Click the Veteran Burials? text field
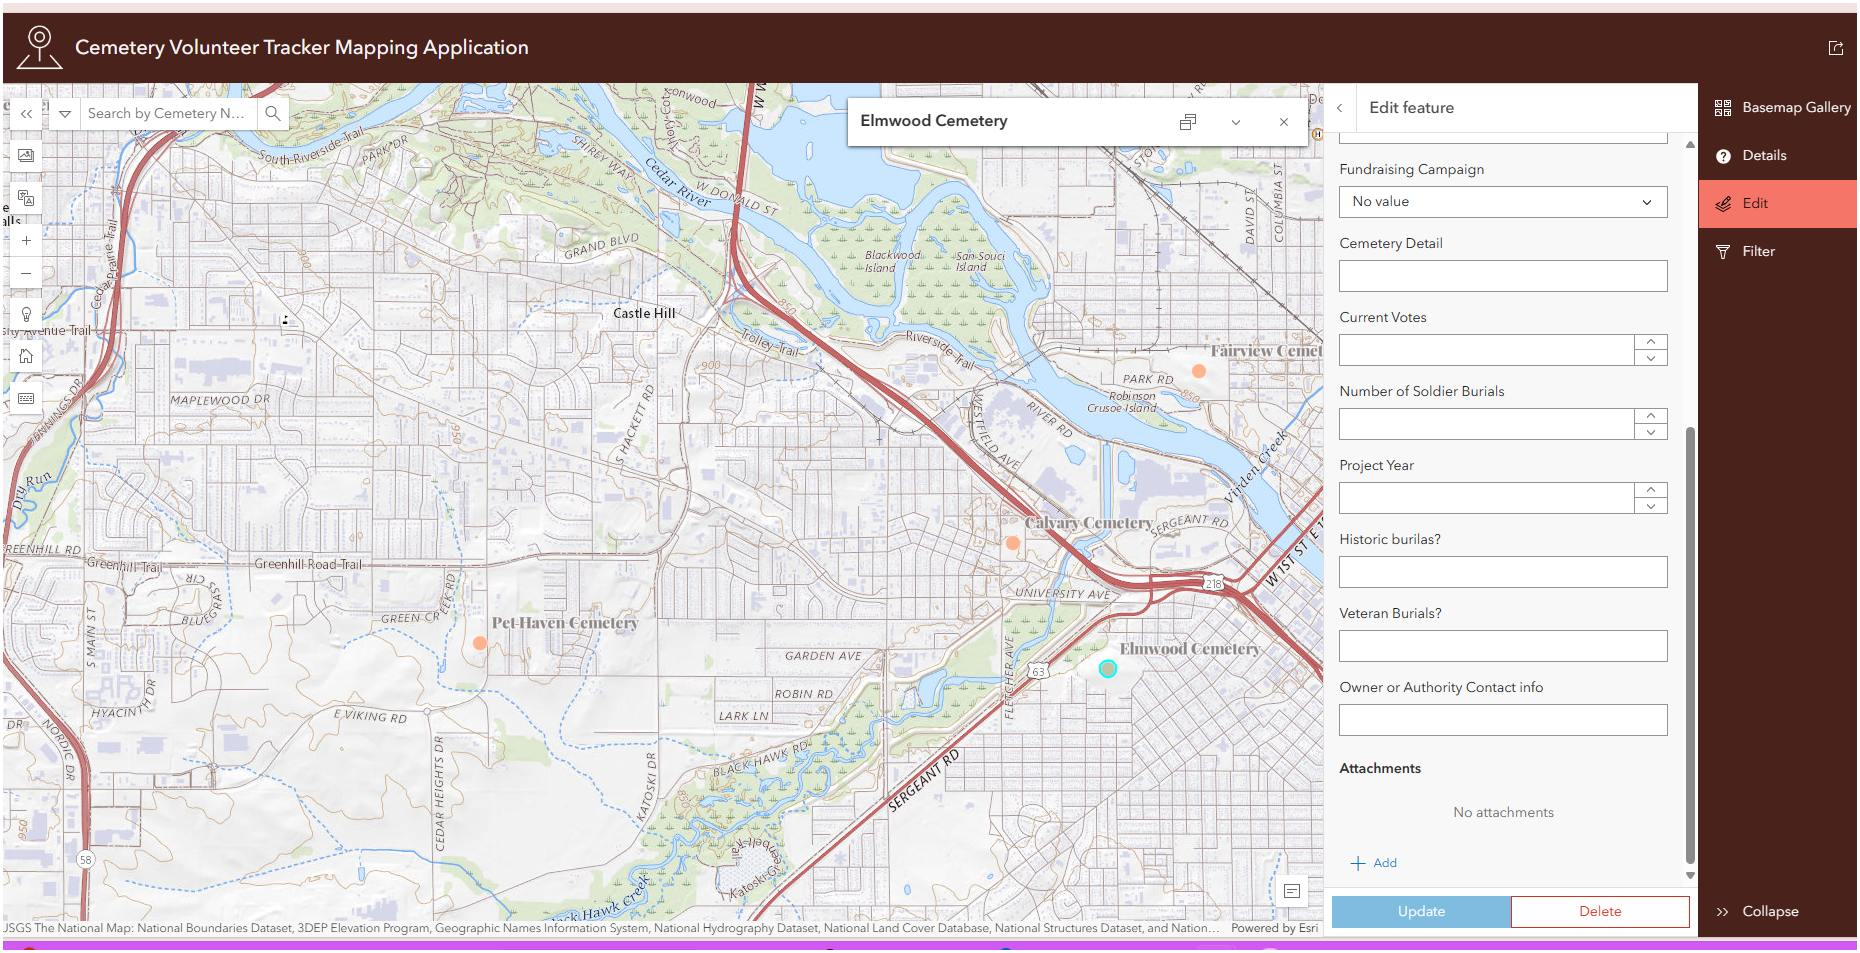 (x=1503, y=646)
